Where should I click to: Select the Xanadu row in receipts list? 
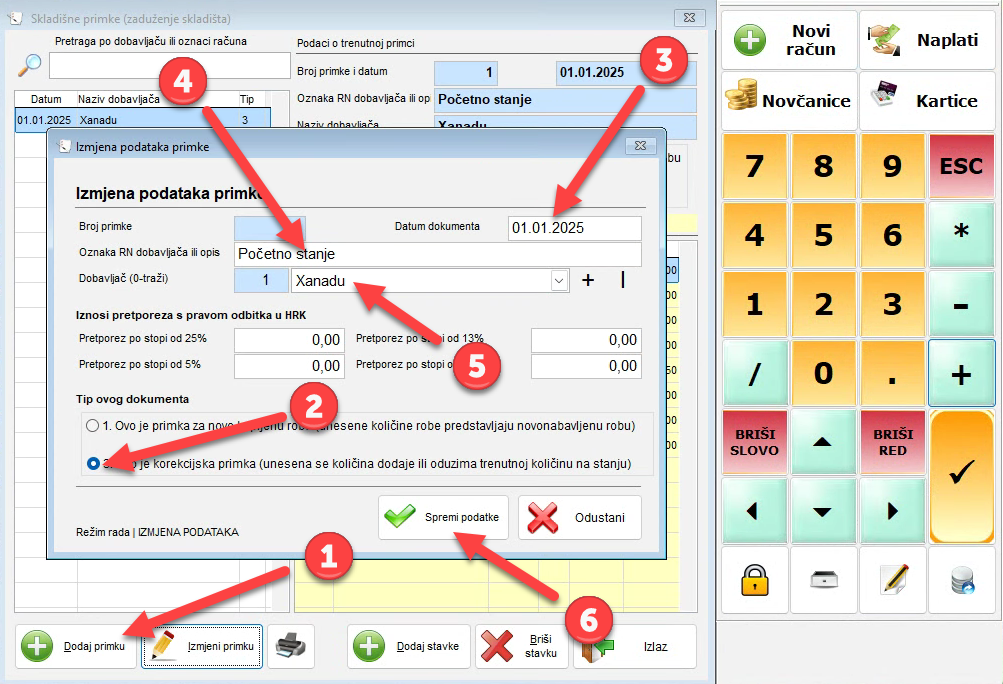[x=141, y=120]
